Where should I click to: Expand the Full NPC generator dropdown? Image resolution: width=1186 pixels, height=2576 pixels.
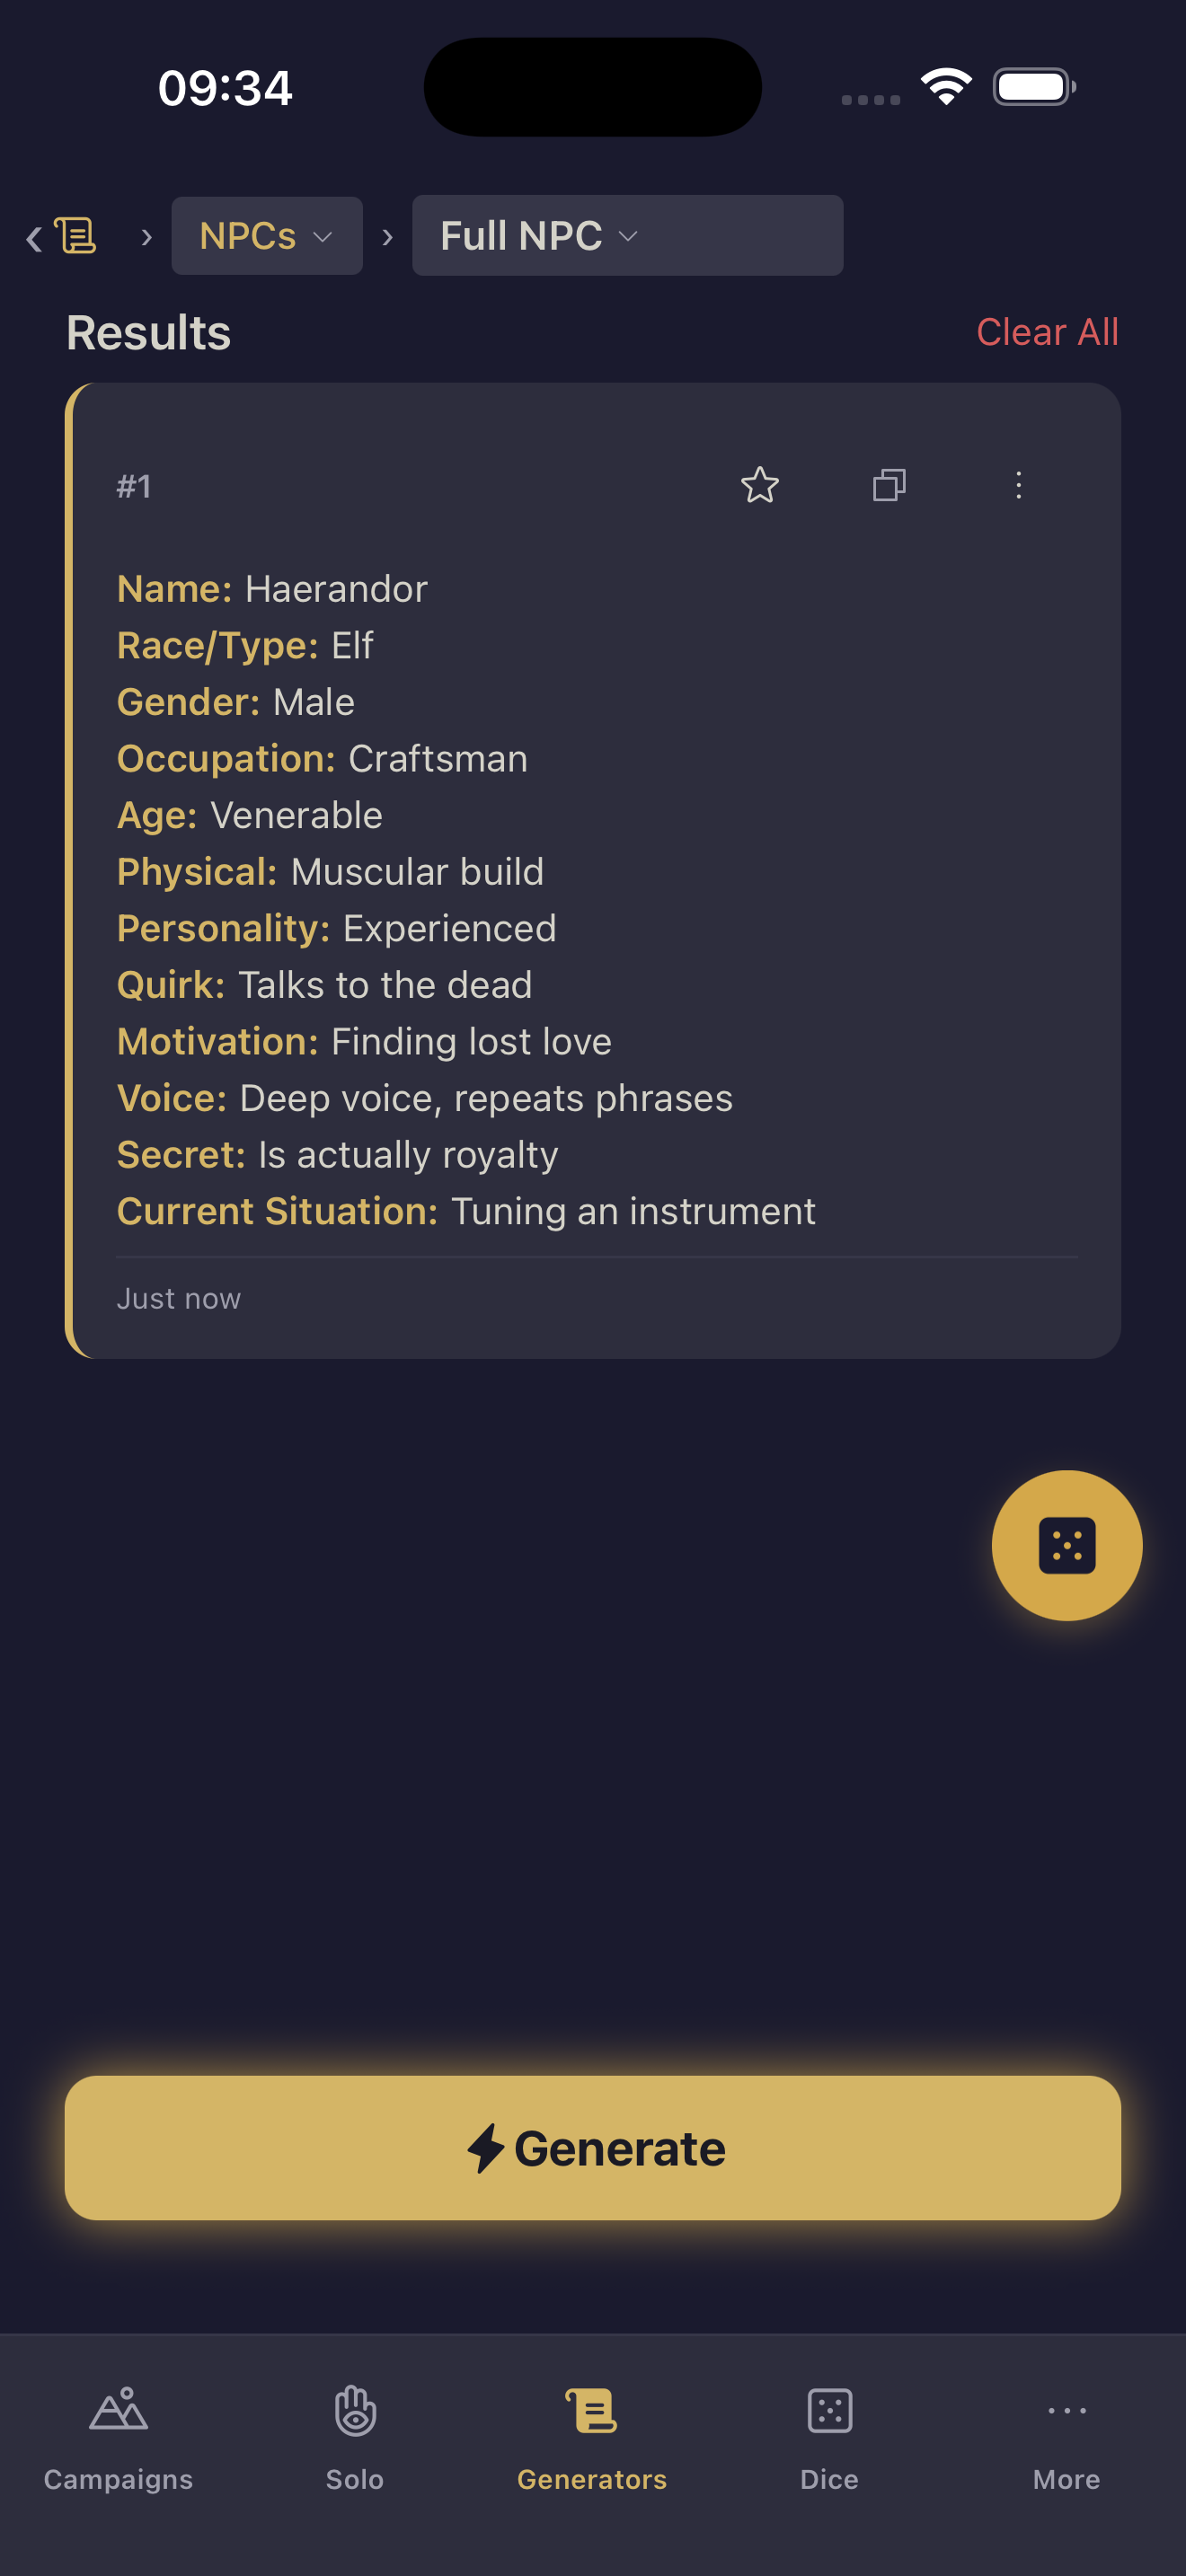point(627,236)
